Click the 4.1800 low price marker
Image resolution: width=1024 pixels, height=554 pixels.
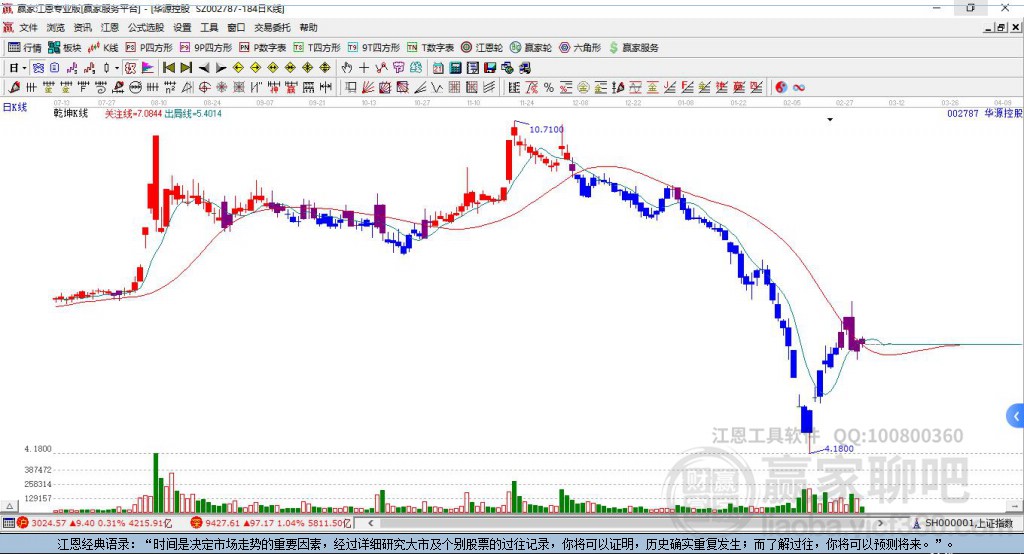click(x=839, y=449)
